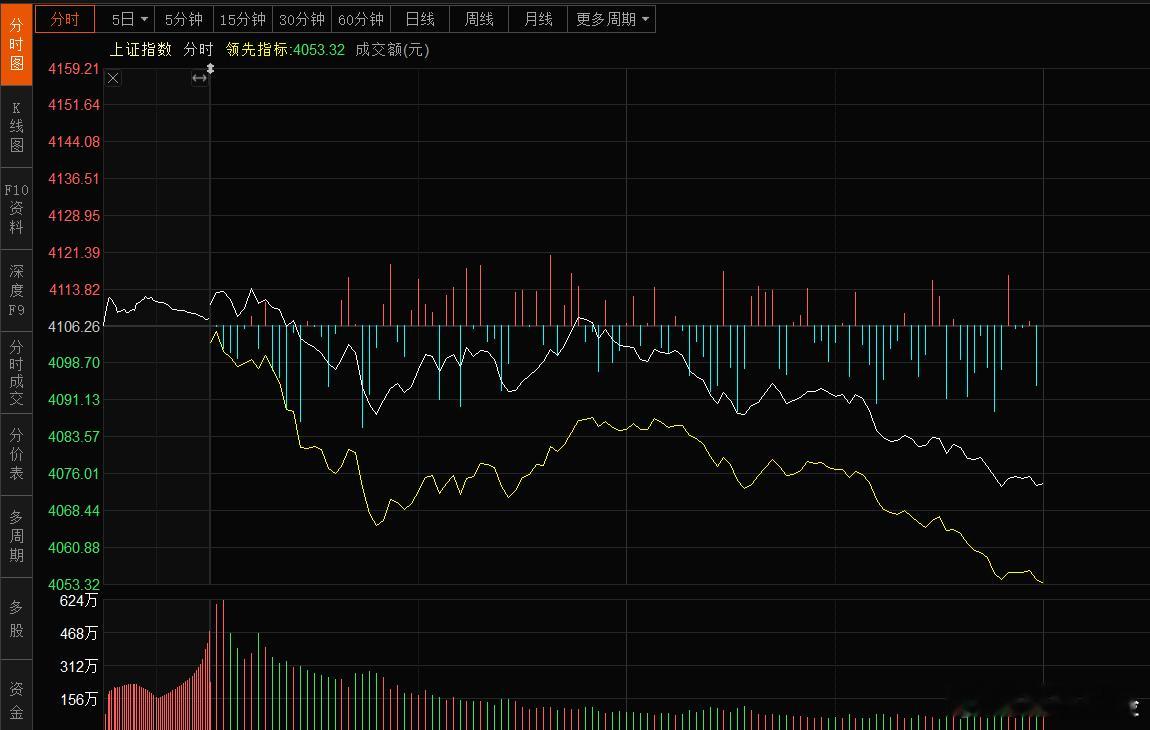Click the 4068.44 price axis value
Image resolution: width=1150 pixels, height=730 pixels.
74,511
